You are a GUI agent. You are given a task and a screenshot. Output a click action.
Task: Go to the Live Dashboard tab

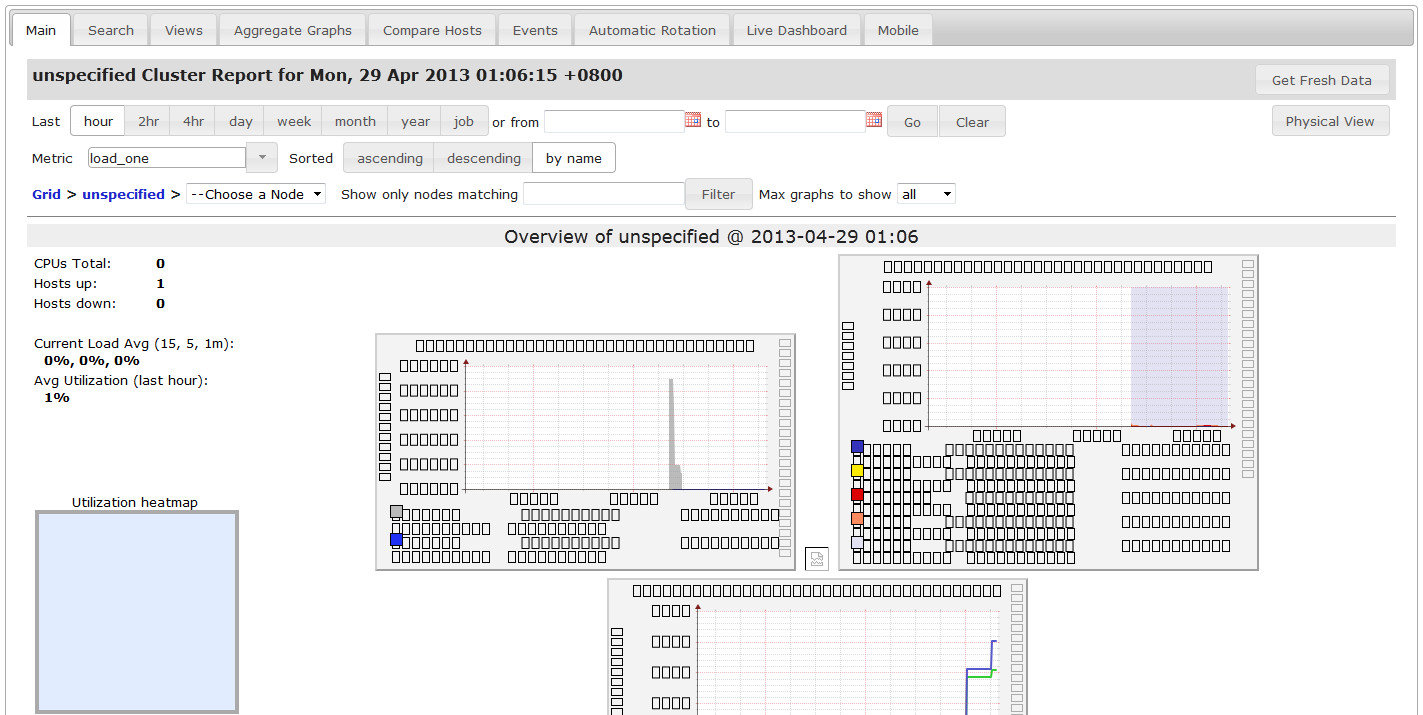point(797,29)
